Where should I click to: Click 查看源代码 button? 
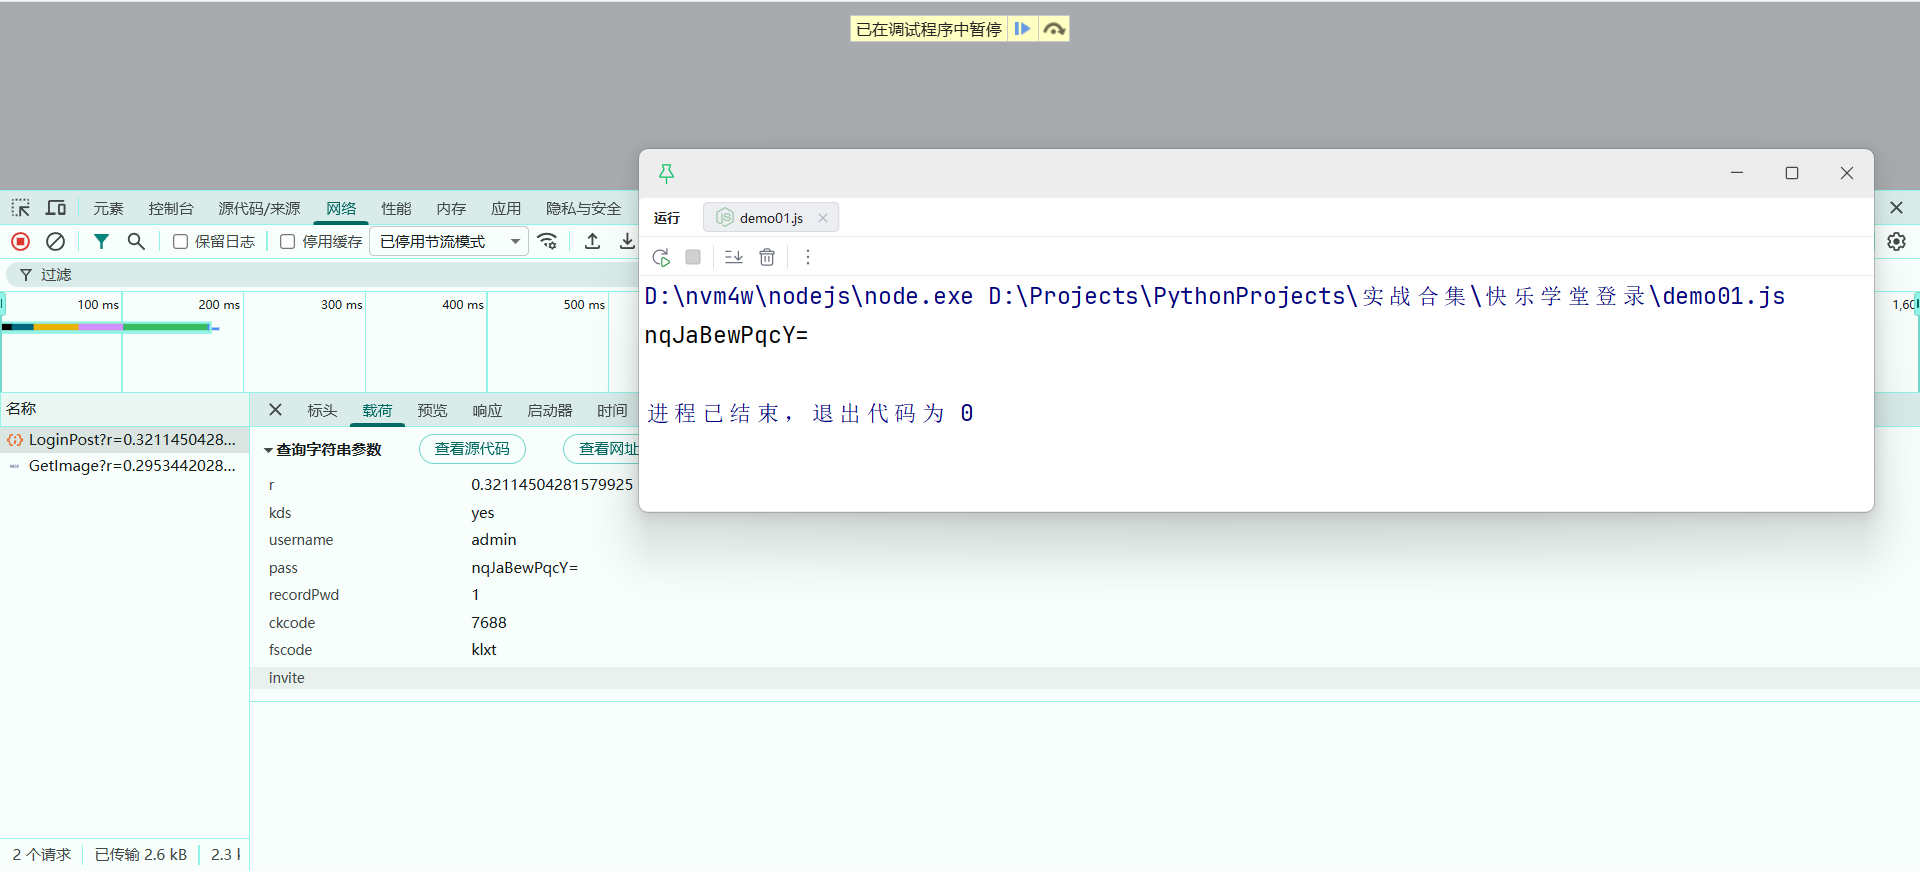(x=472, y=449)
